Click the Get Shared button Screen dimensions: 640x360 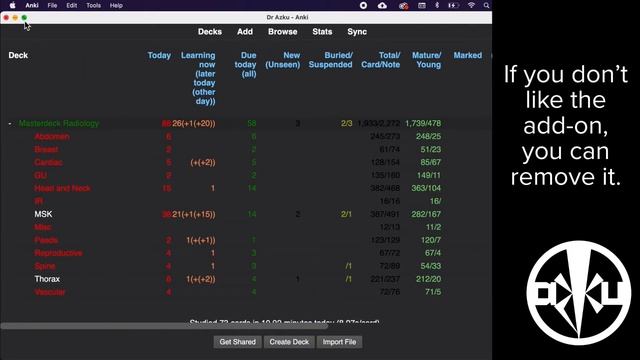click(x=238, y=342)
